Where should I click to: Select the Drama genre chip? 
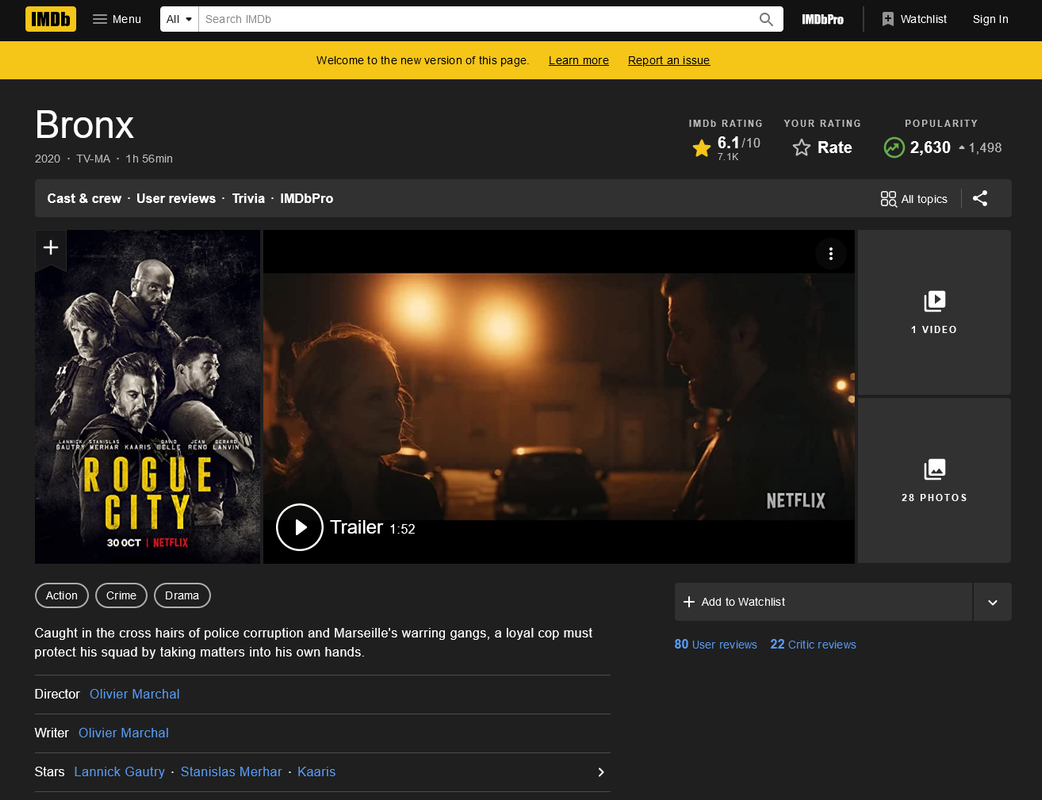click(182, 595)
